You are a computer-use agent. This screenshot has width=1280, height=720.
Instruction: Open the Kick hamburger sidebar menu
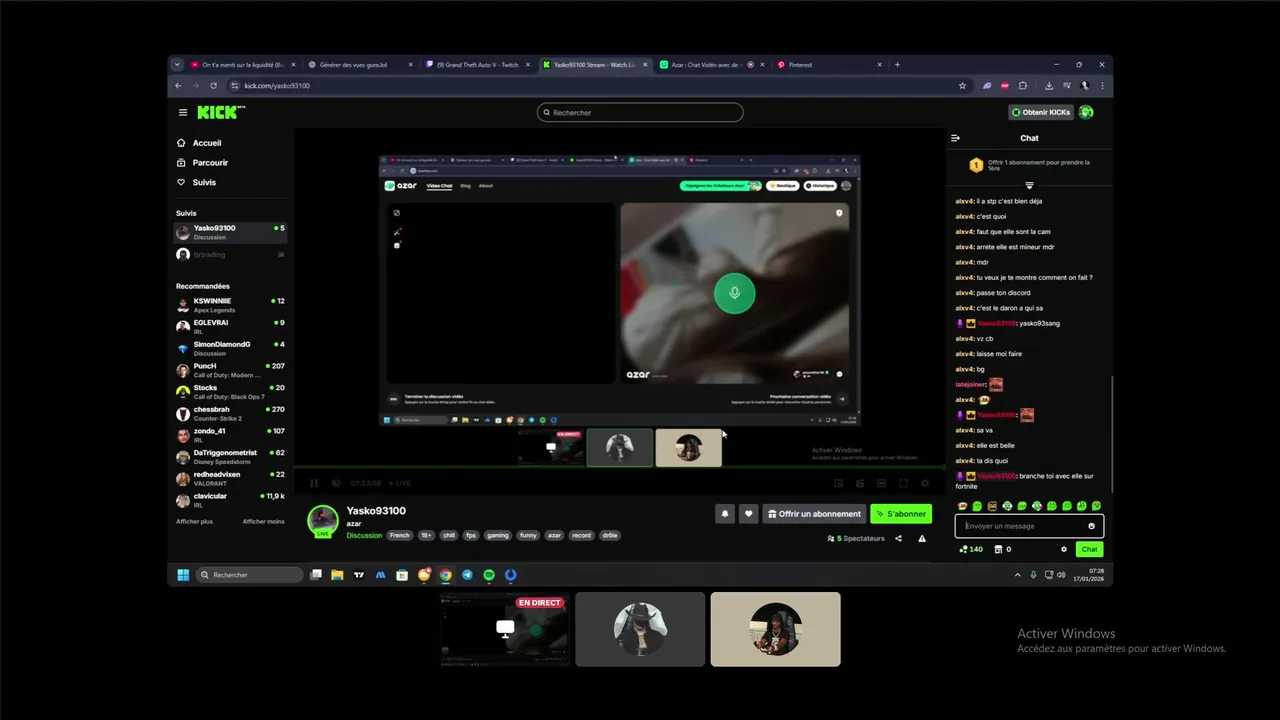click(x=183, y=112)
